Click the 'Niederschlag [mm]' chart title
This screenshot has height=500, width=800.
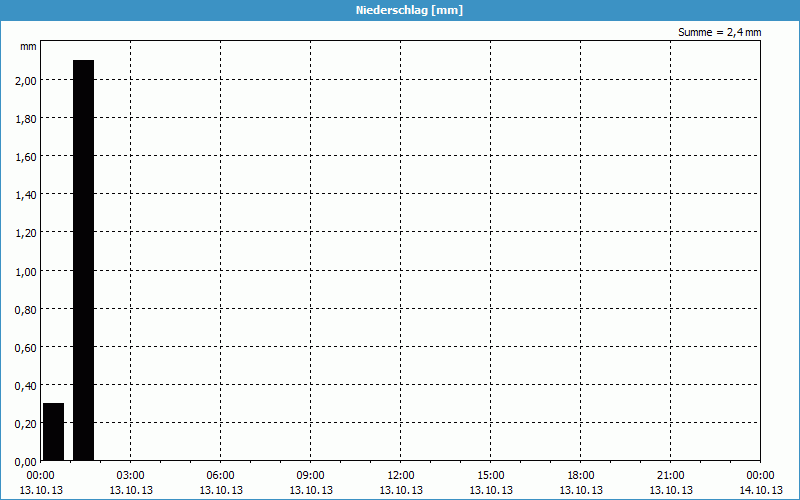click(x=409, y=10)
